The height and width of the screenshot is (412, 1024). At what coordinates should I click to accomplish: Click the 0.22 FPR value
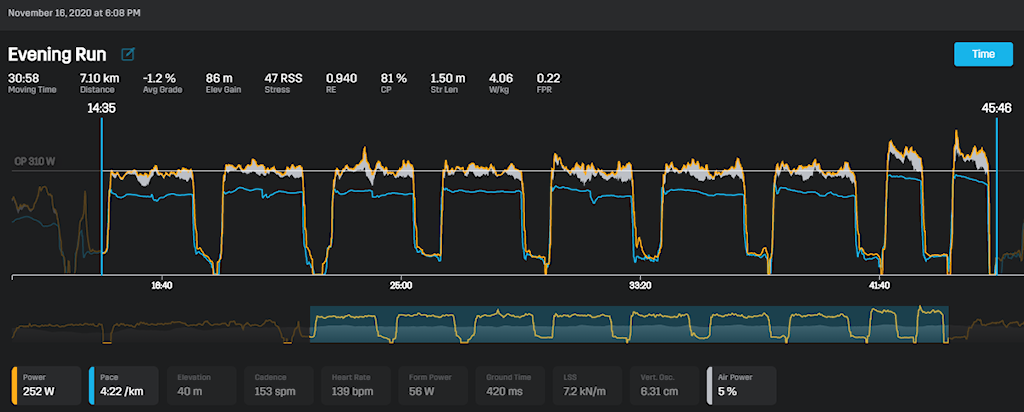548,78
